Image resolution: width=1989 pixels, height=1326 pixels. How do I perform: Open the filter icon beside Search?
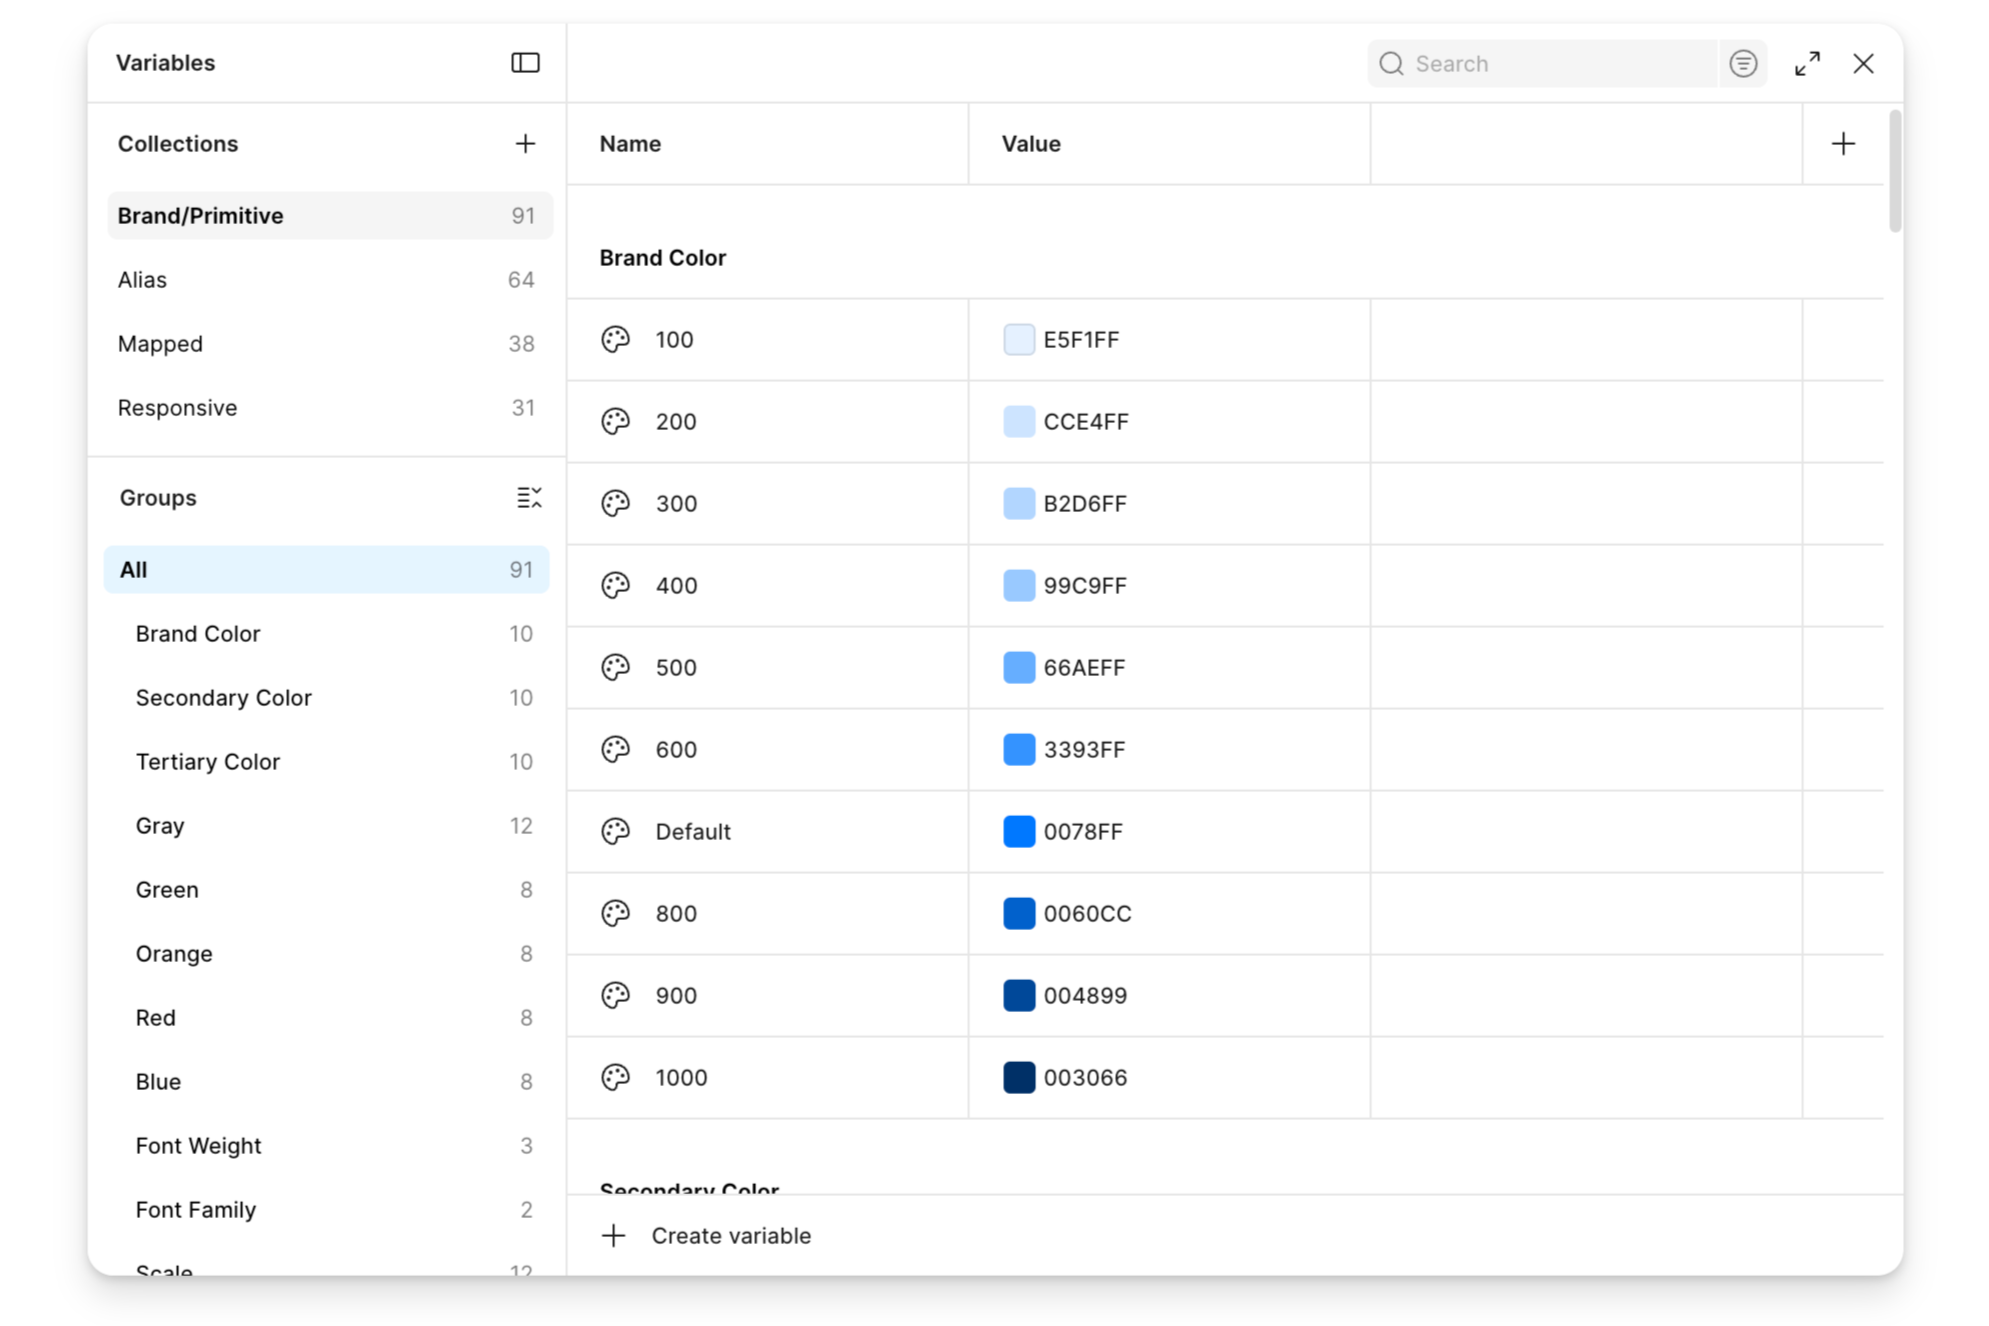(1743, 64)
